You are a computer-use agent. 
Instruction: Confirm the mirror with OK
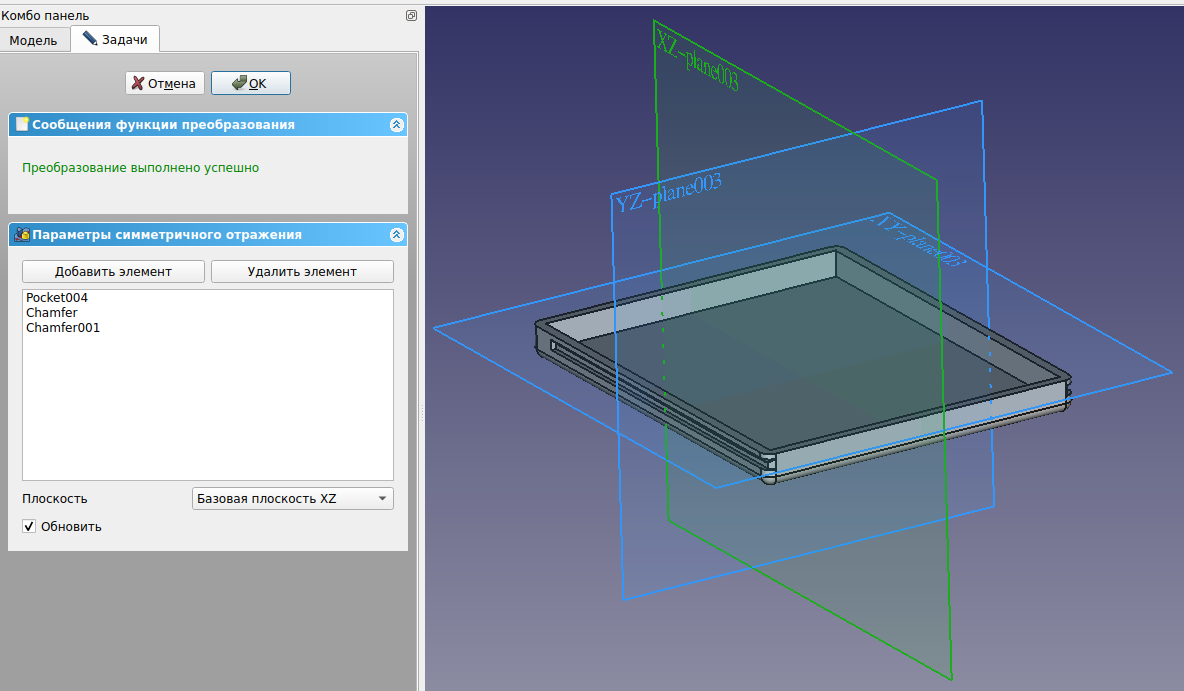coord(250,84)
